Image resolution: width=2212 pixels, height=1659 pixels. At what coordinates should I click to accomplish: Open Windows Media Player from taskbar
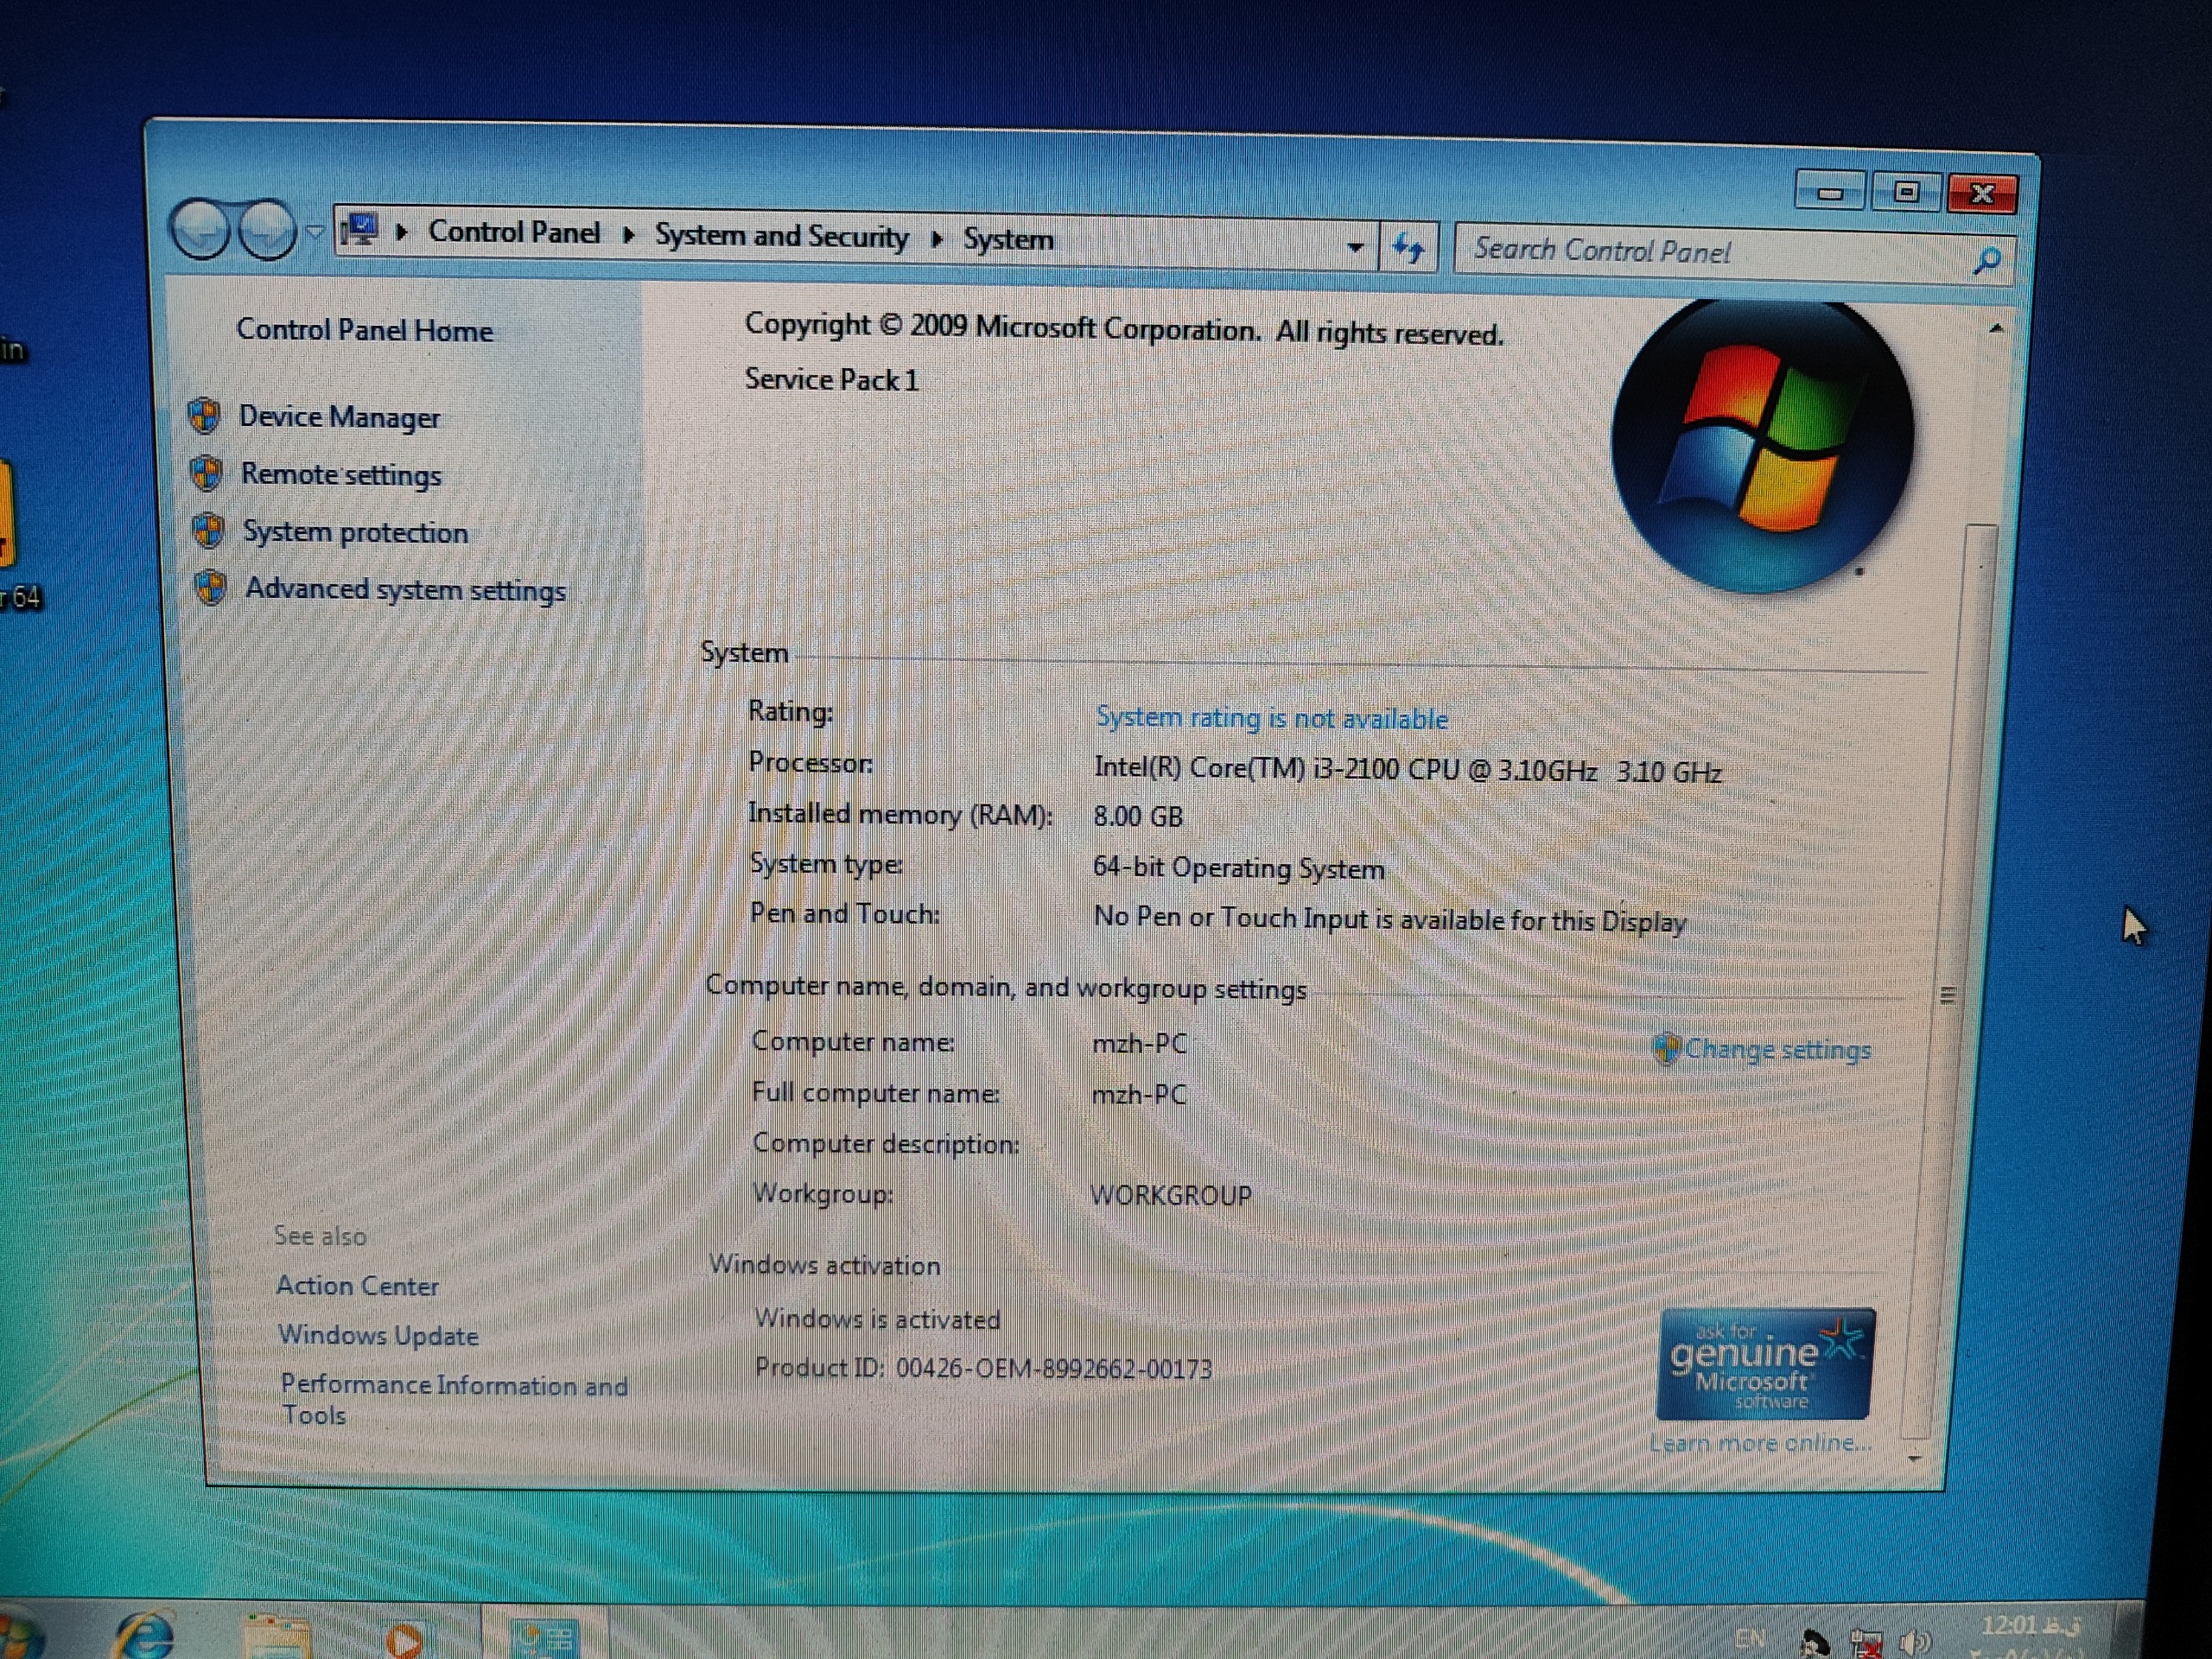coord(404,1640)
